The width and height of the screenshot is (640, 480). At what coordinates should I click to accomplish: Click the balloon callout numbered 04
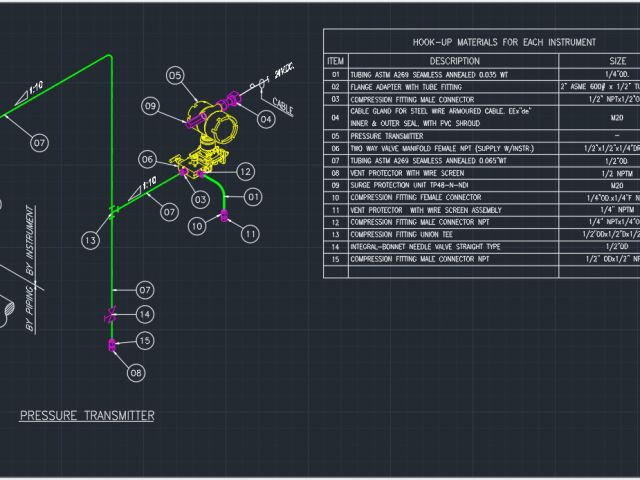pyautogui.click(x=266, y=119)
